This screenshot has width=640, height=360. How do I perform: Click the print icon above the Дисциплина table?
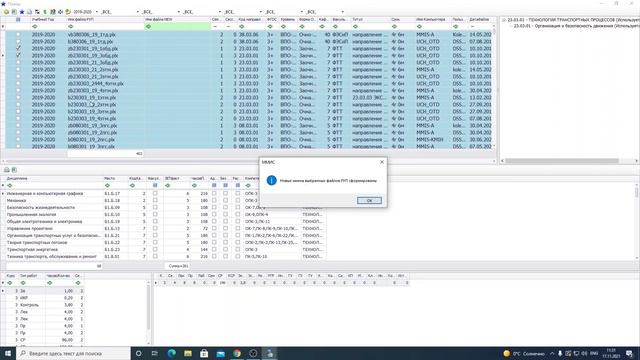point(7,170)
